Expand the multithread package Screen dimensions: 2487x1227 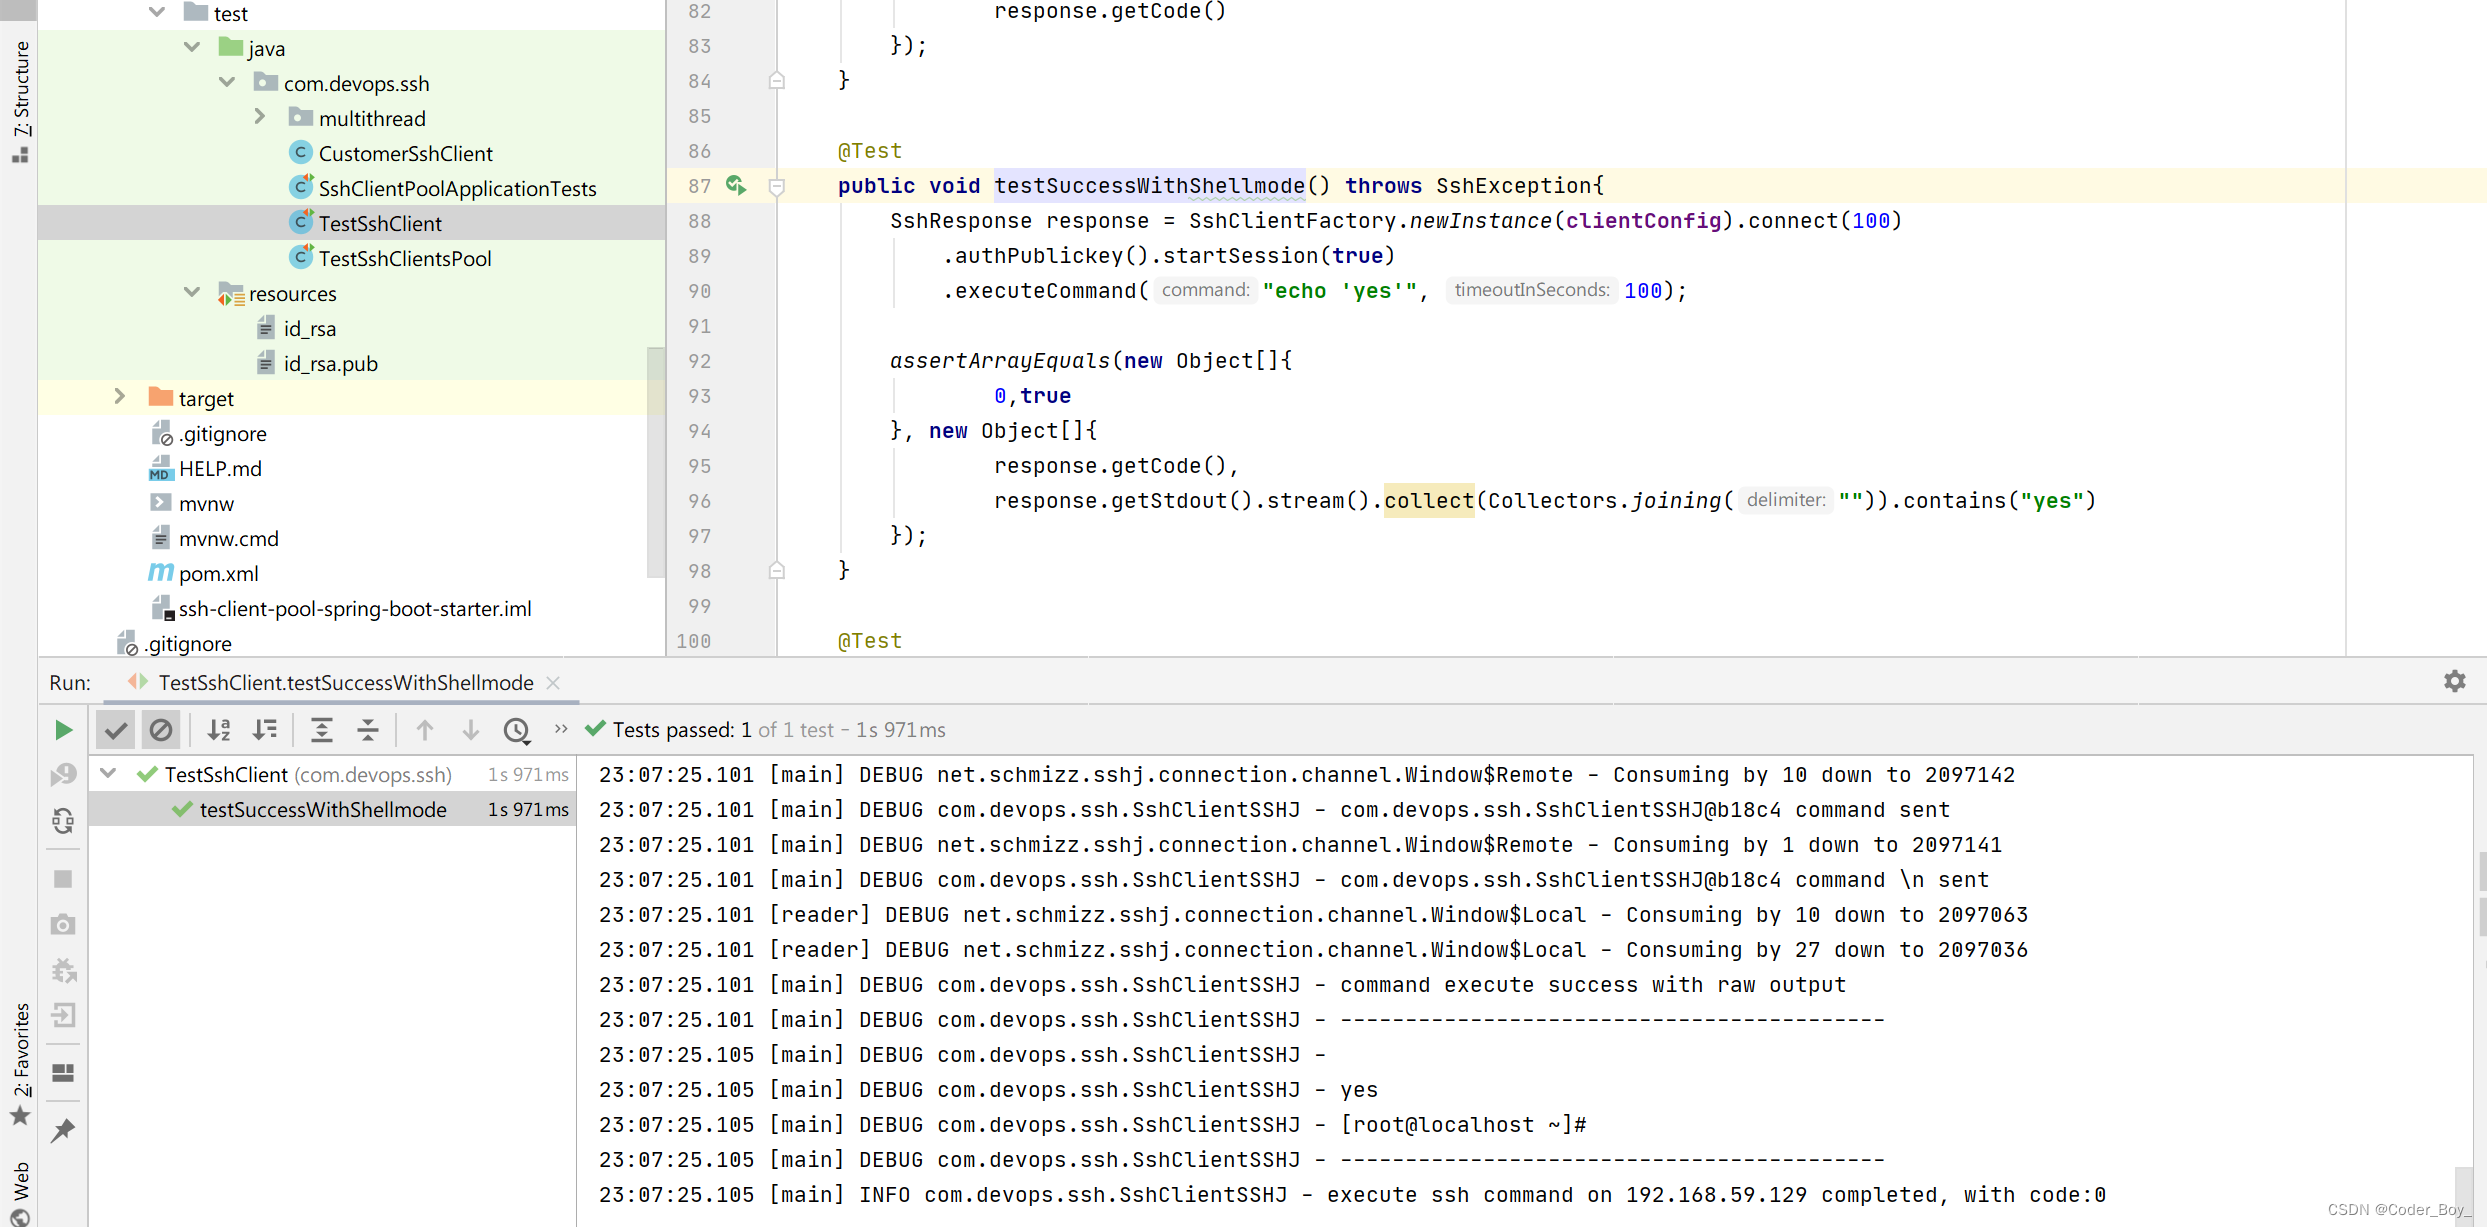pyautogui.click(x=260, y=117)
